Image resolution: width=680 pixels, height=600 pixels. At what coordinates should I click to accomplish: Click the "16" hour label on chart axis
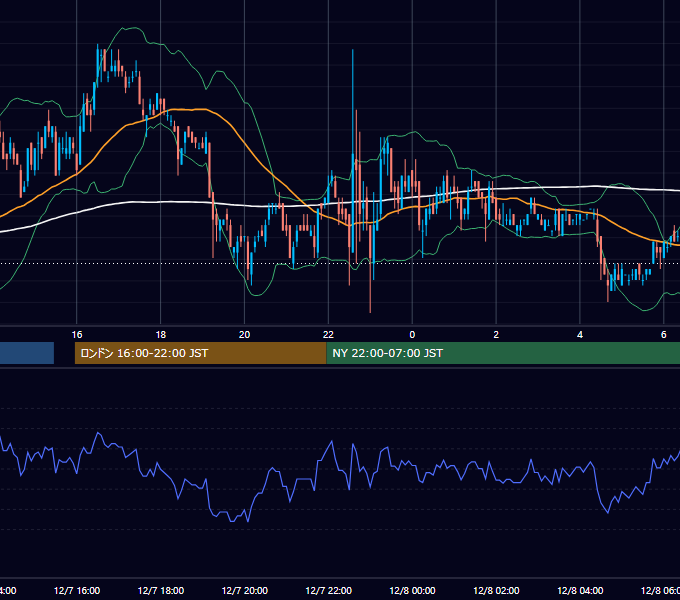[77, 335]
